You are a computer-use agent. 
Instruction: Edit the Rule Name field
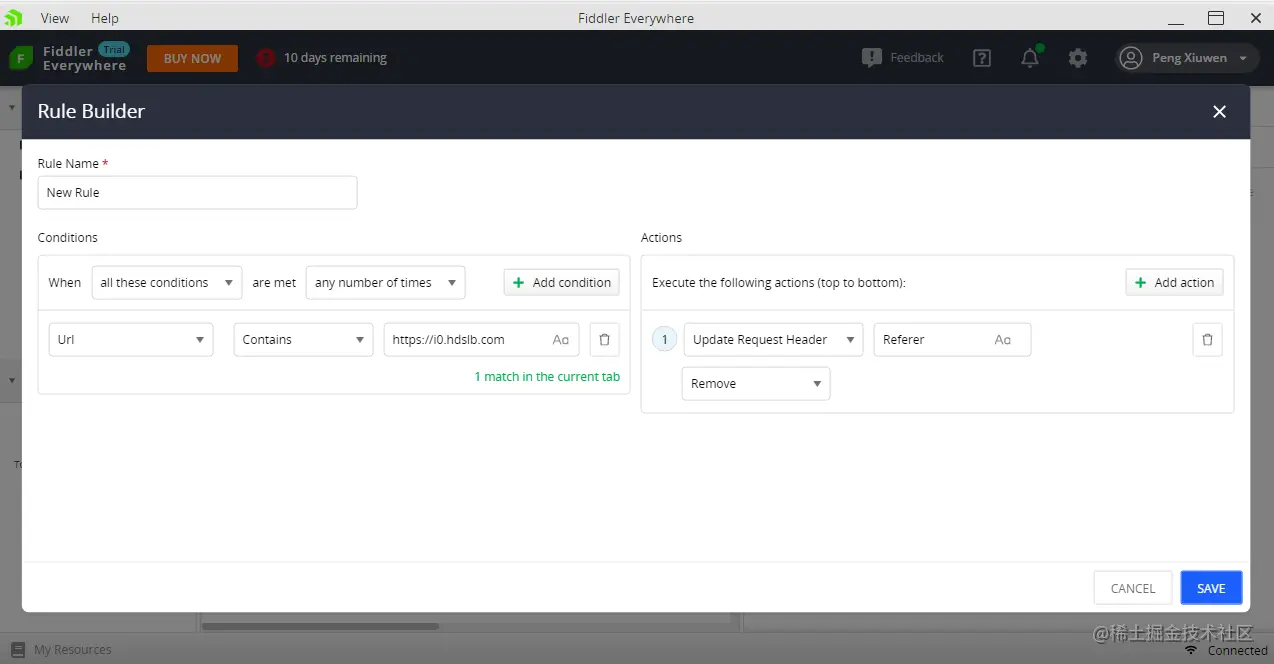pyautogui.click(x=197, y=193)
